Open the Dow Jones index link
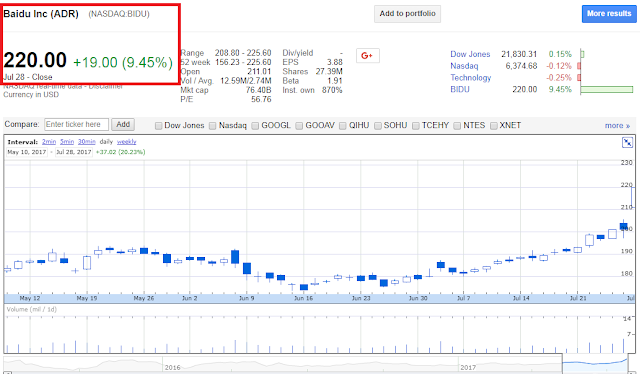The width and height of the screenshot is (640, 374). tap(470, 54)
